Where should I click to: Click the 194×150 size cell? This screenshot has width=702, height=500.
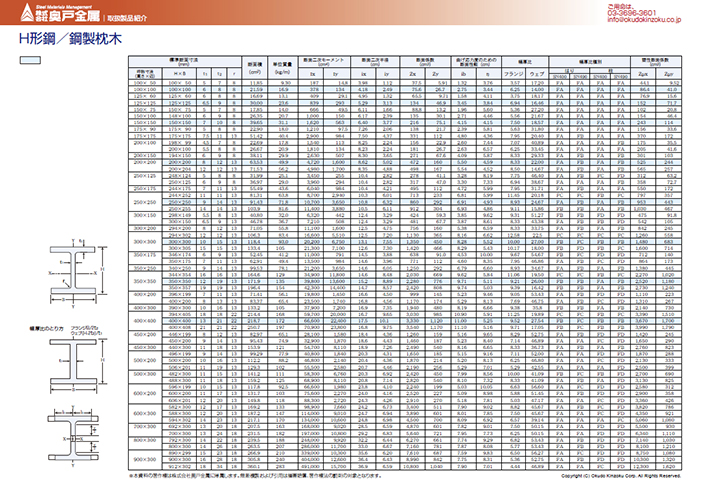pos(180,156)
